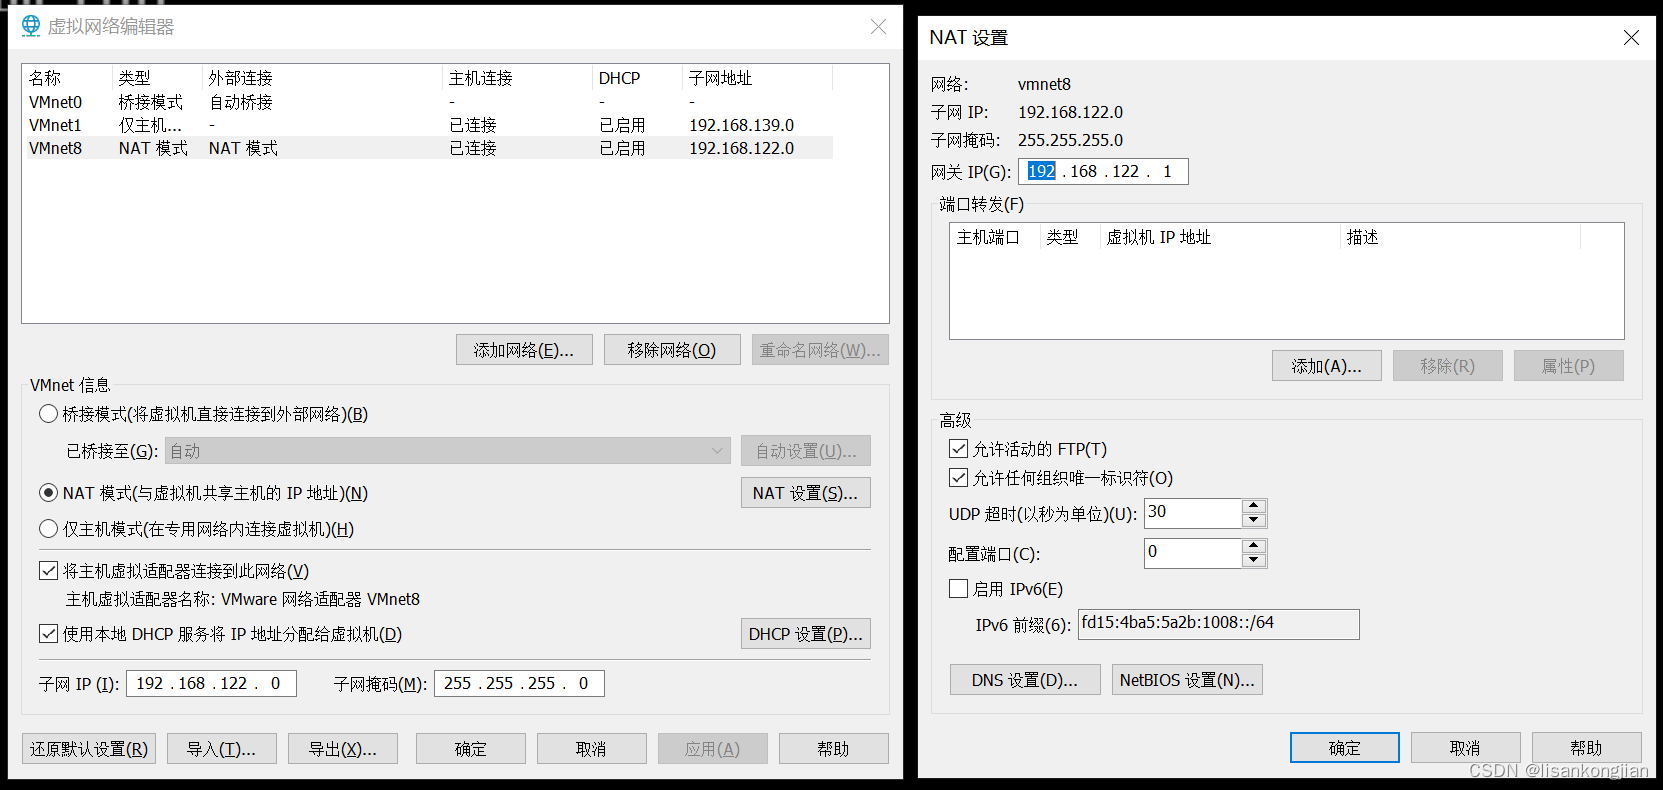Toggle 使用本地 DHCP 服务 checkbox

pyautogui.click(x=48, y=634)
